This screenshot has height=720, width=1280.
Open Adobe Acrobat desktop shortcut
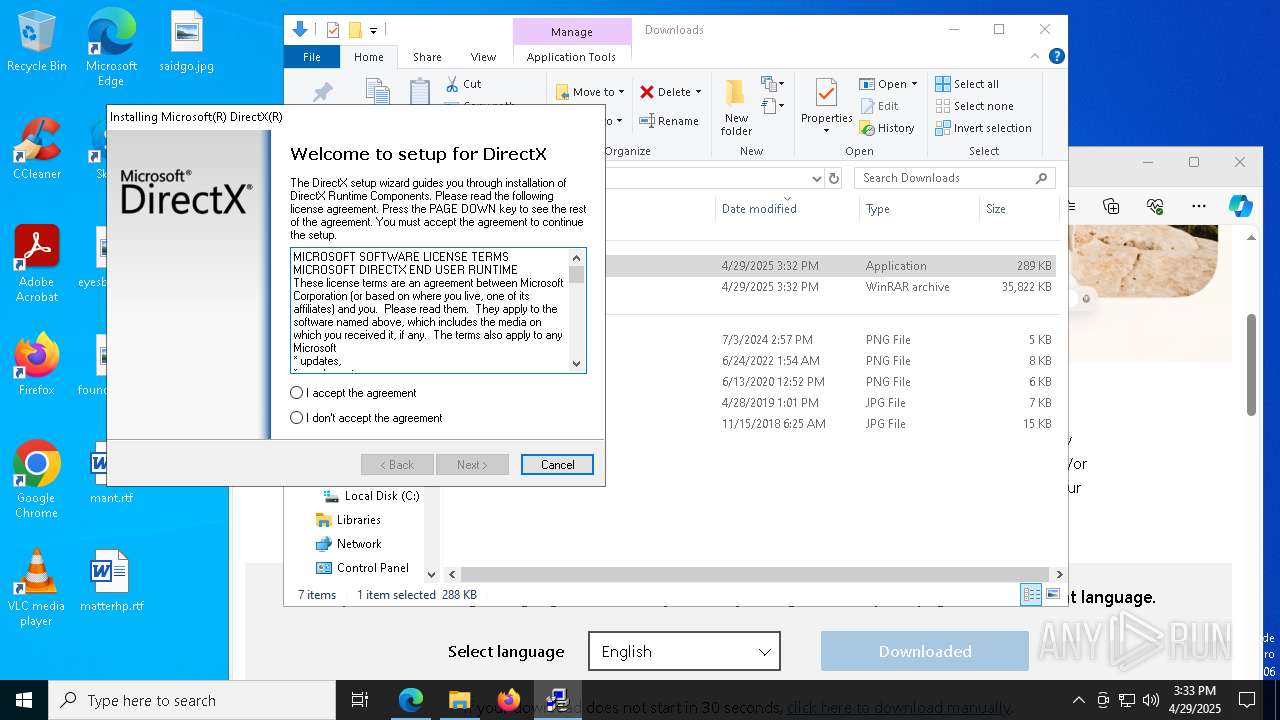pos(37,263)
